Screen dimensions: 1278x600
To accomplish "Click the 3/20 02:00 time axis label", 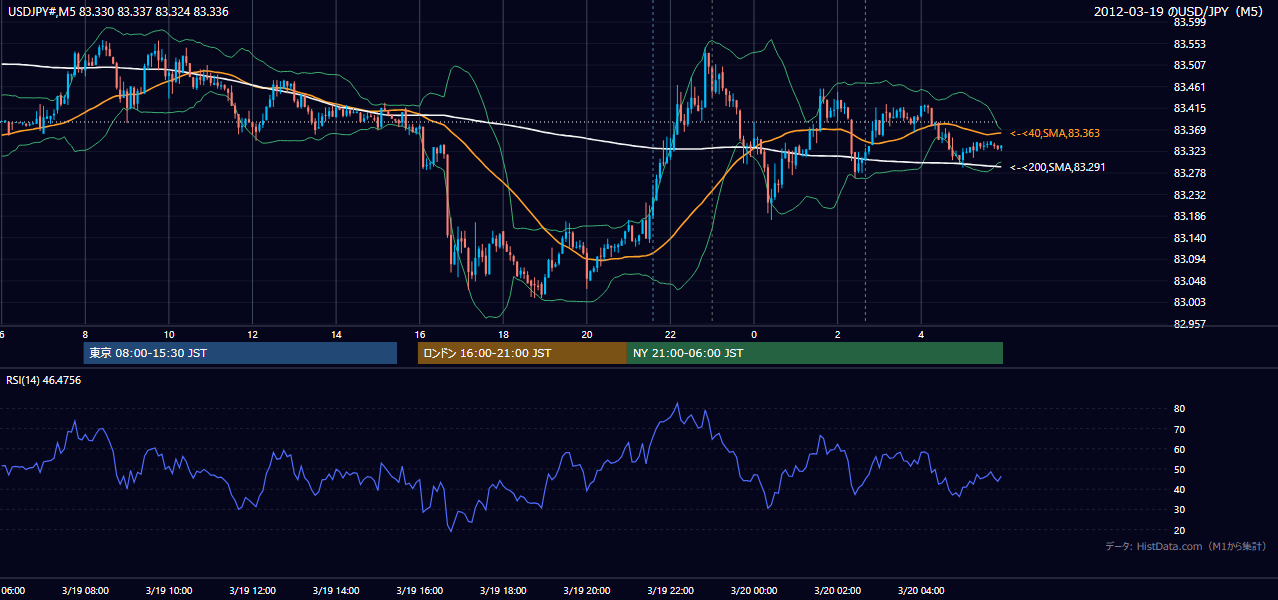I will click(x=837, y=591).
